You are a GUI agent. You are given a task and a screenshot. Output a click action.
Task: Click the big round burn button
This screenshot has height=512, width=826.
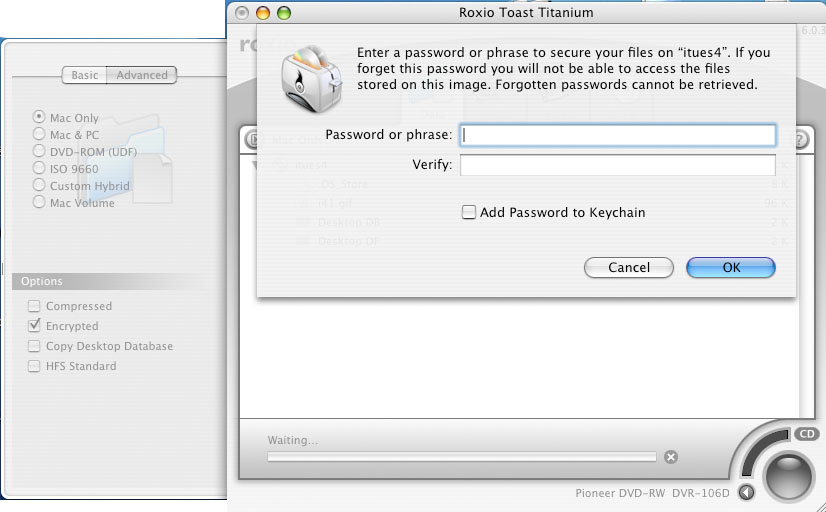click(x=788, y=477)
